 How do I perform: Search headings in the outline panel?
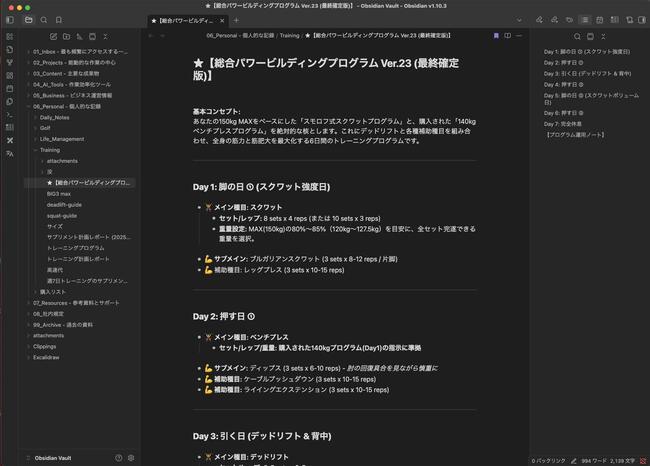pyautogui.click(x=577, y=36)
